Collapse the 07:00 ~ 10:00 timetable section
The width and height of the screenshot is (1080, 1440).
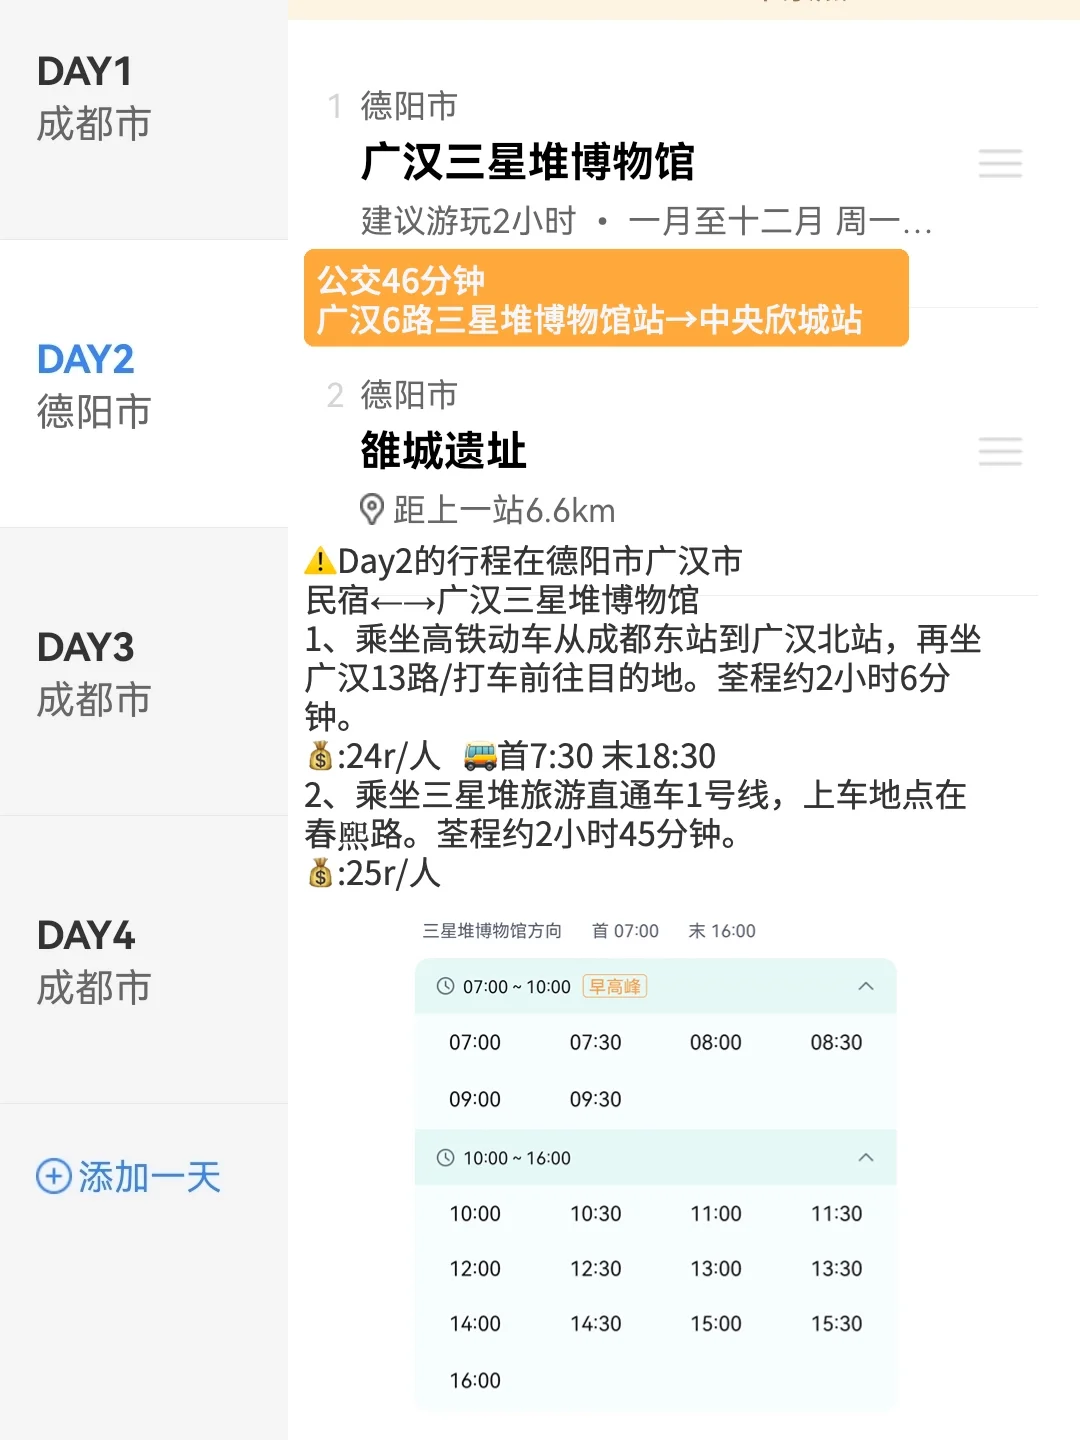tap(866, 987)
